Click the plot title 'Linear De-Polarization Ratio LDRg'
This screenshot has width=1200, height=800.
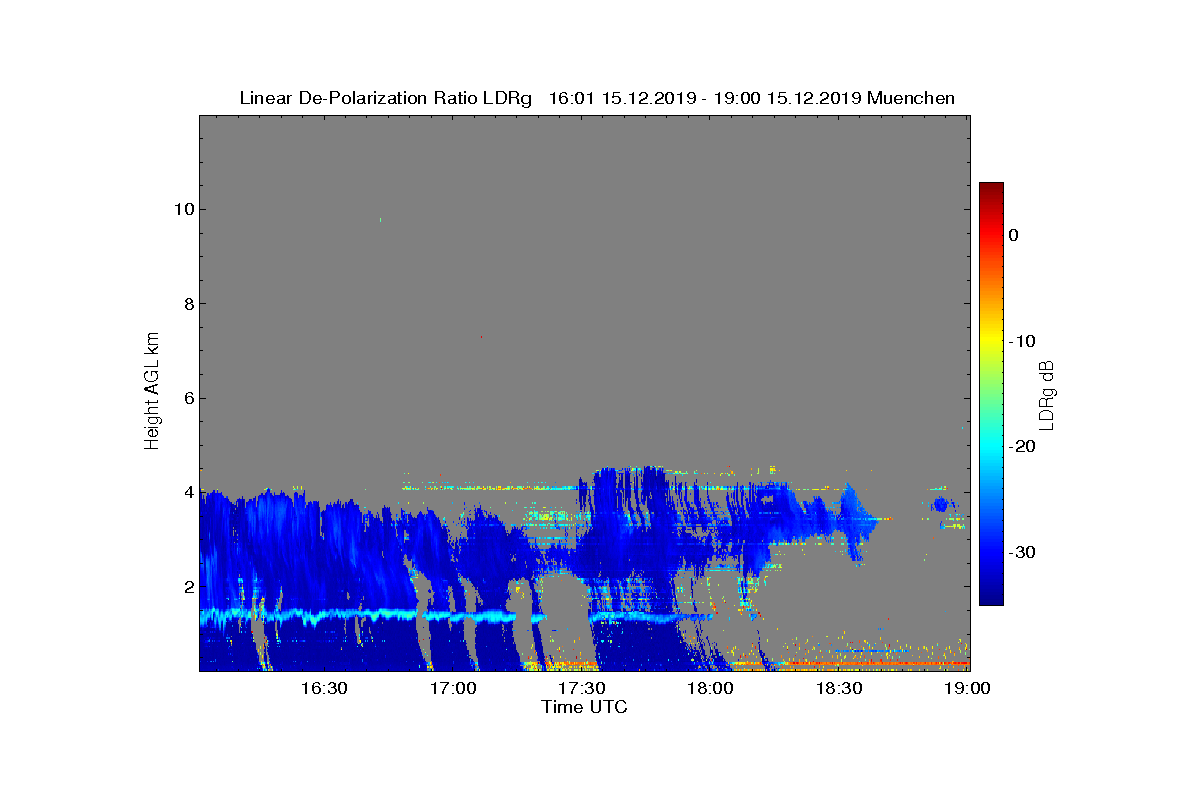click(386, 98)
